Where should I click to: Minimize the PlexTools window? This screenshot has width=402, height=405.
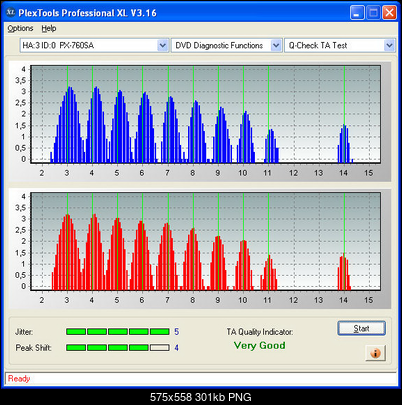(357, 13)
